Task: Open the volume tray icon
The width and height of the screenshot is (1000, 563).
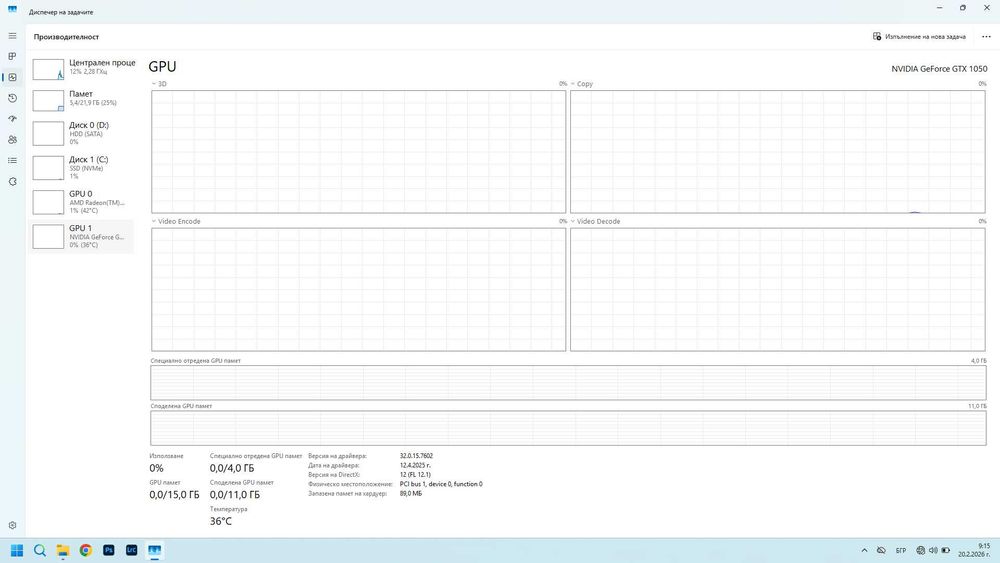Action: click(933, 550)
